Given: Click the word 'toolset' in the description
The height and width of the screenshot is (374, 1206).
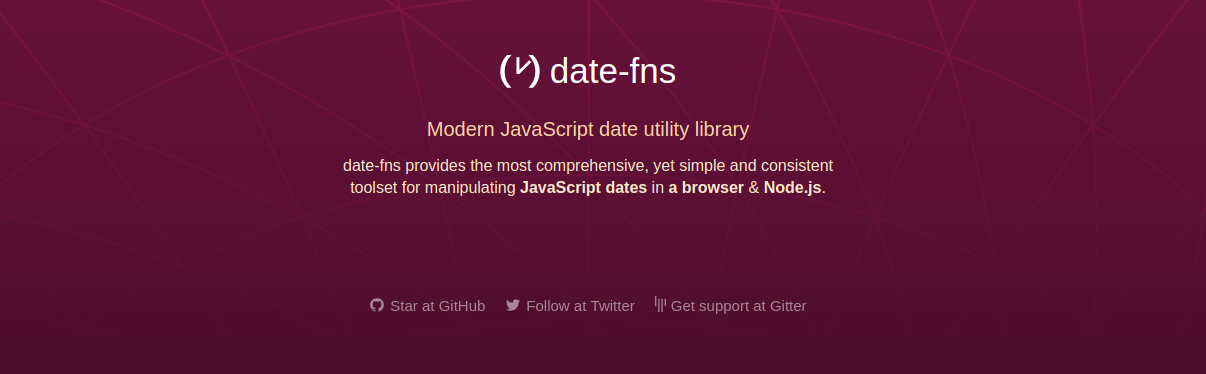Looking at the screenshot, I should 374,187.
